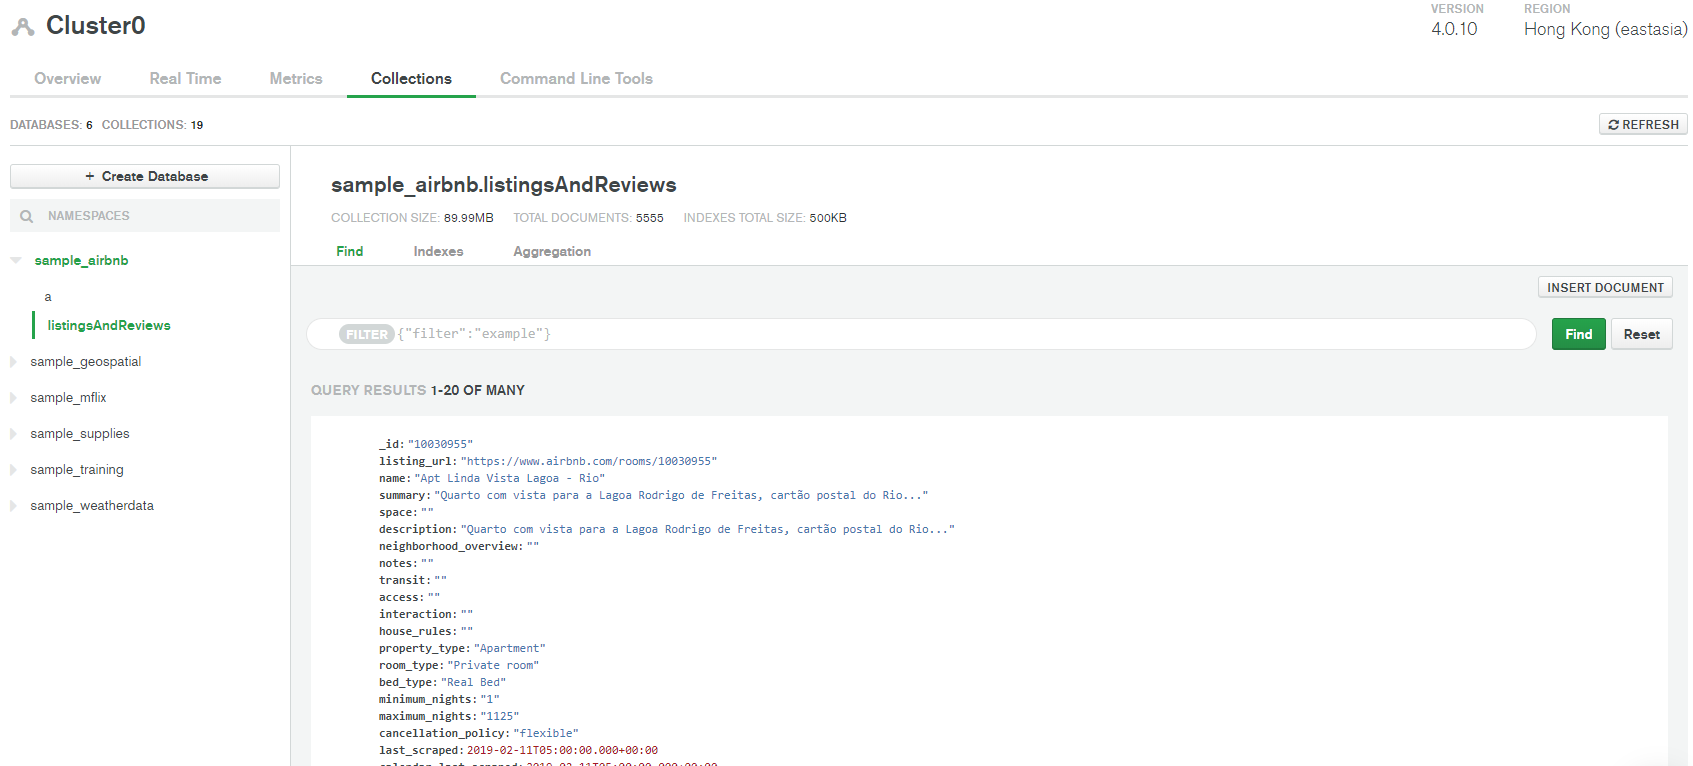Click the Cluster0 cluster icon

tap(22, 27)
